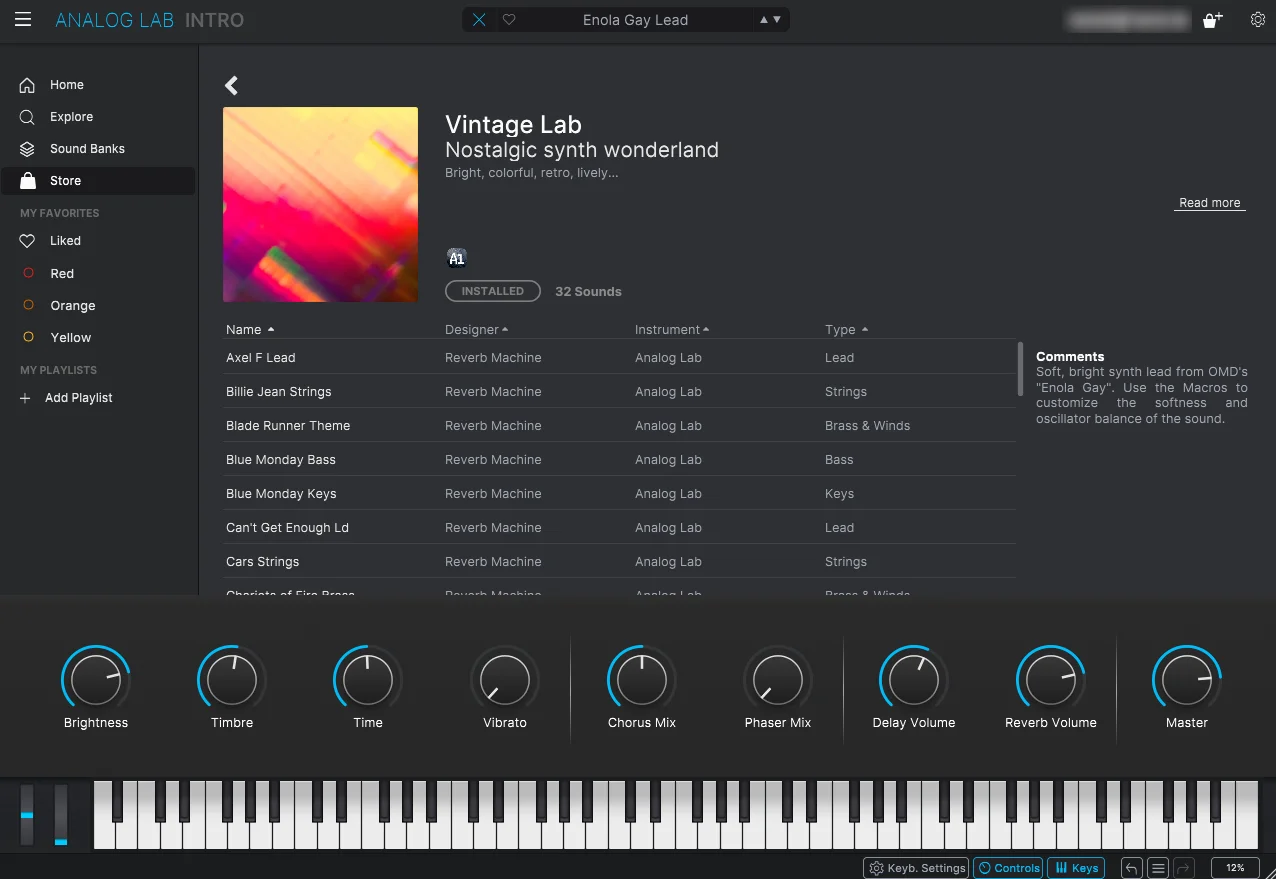This screenshot has height=879, width=1276.
Task: Go back with the left chevron arrow
Action: click(x=232, y=85)
